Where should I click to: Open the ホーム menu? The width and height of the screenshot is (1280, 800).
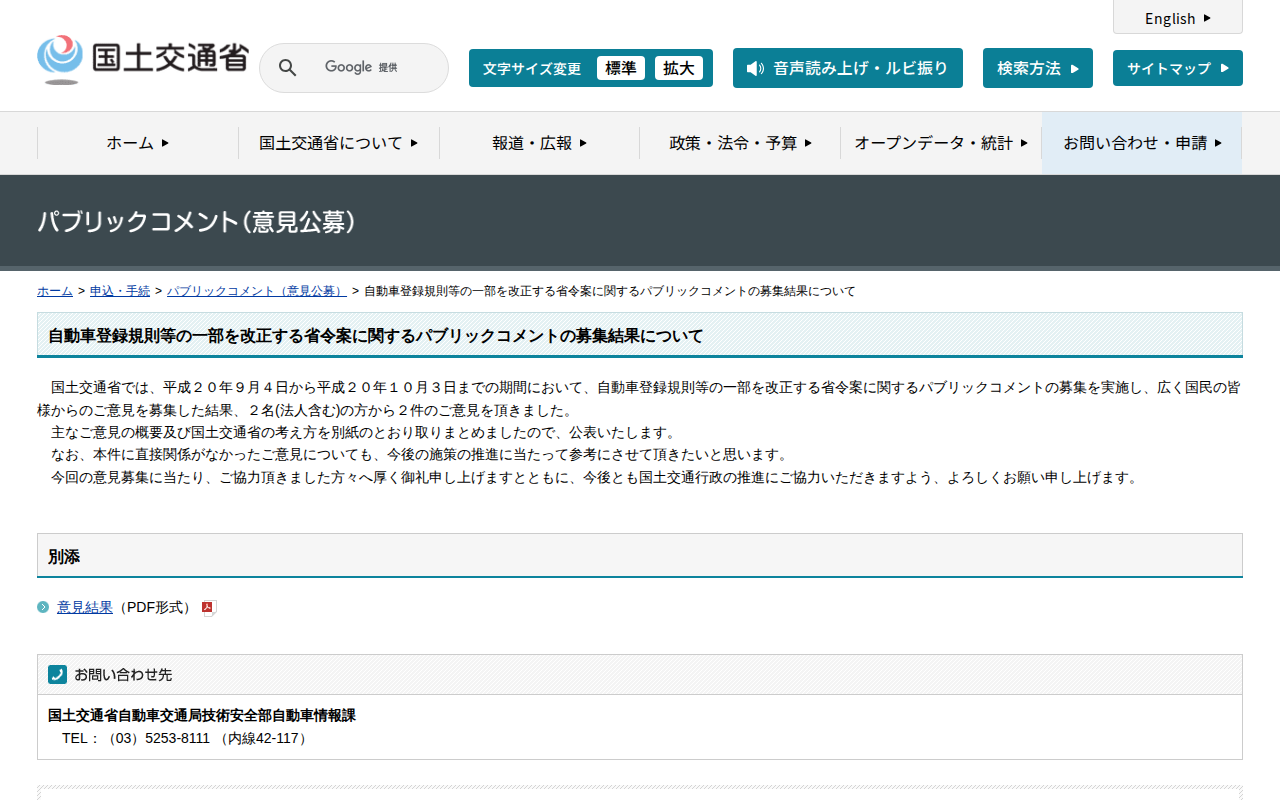coord(138,143)
